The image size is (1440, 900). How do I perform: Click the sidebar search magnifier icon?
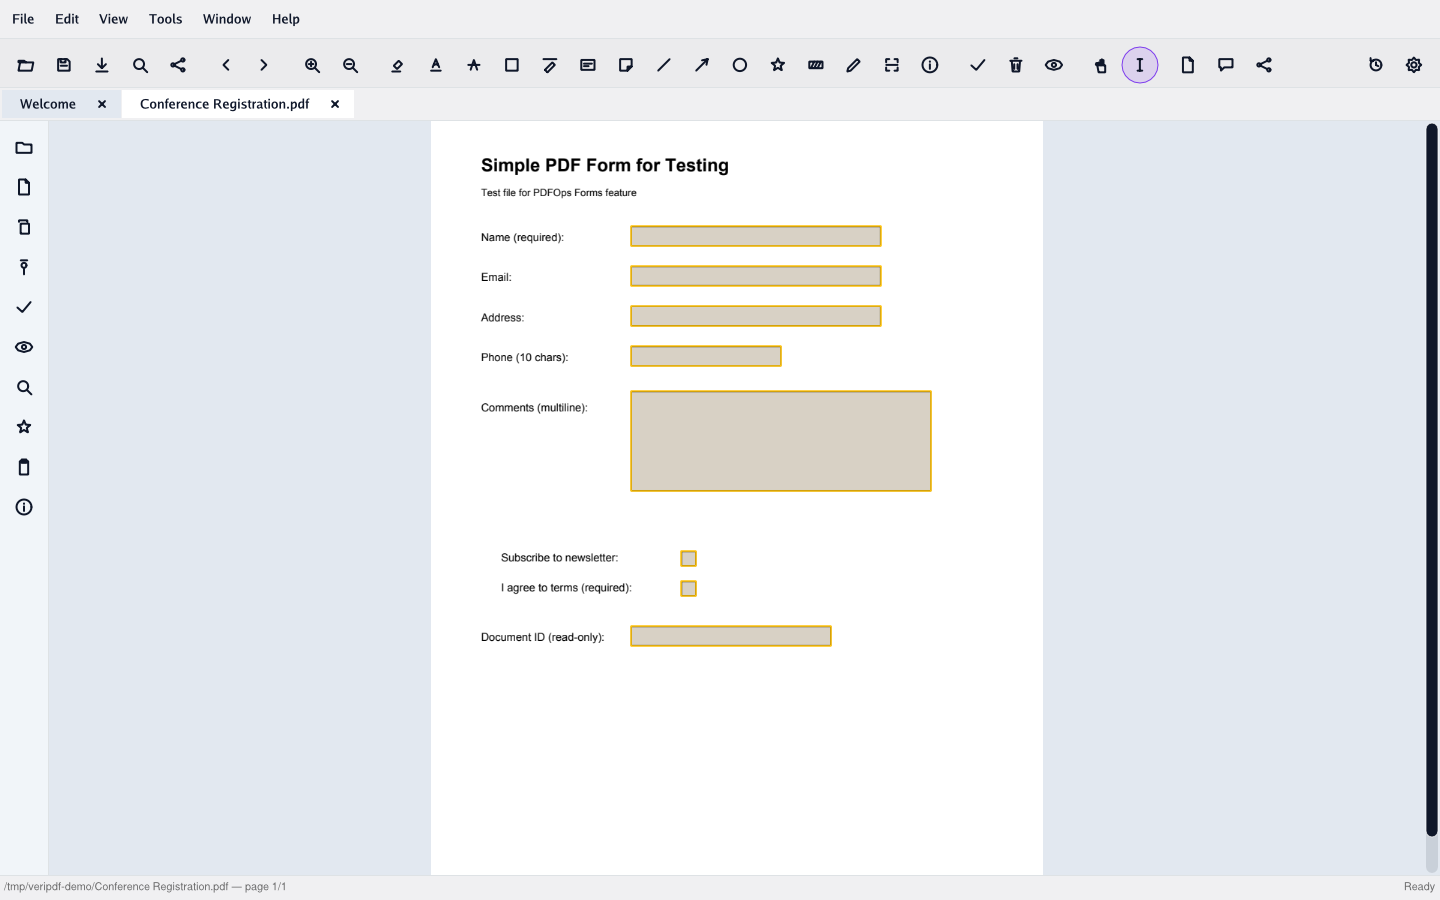24,387
